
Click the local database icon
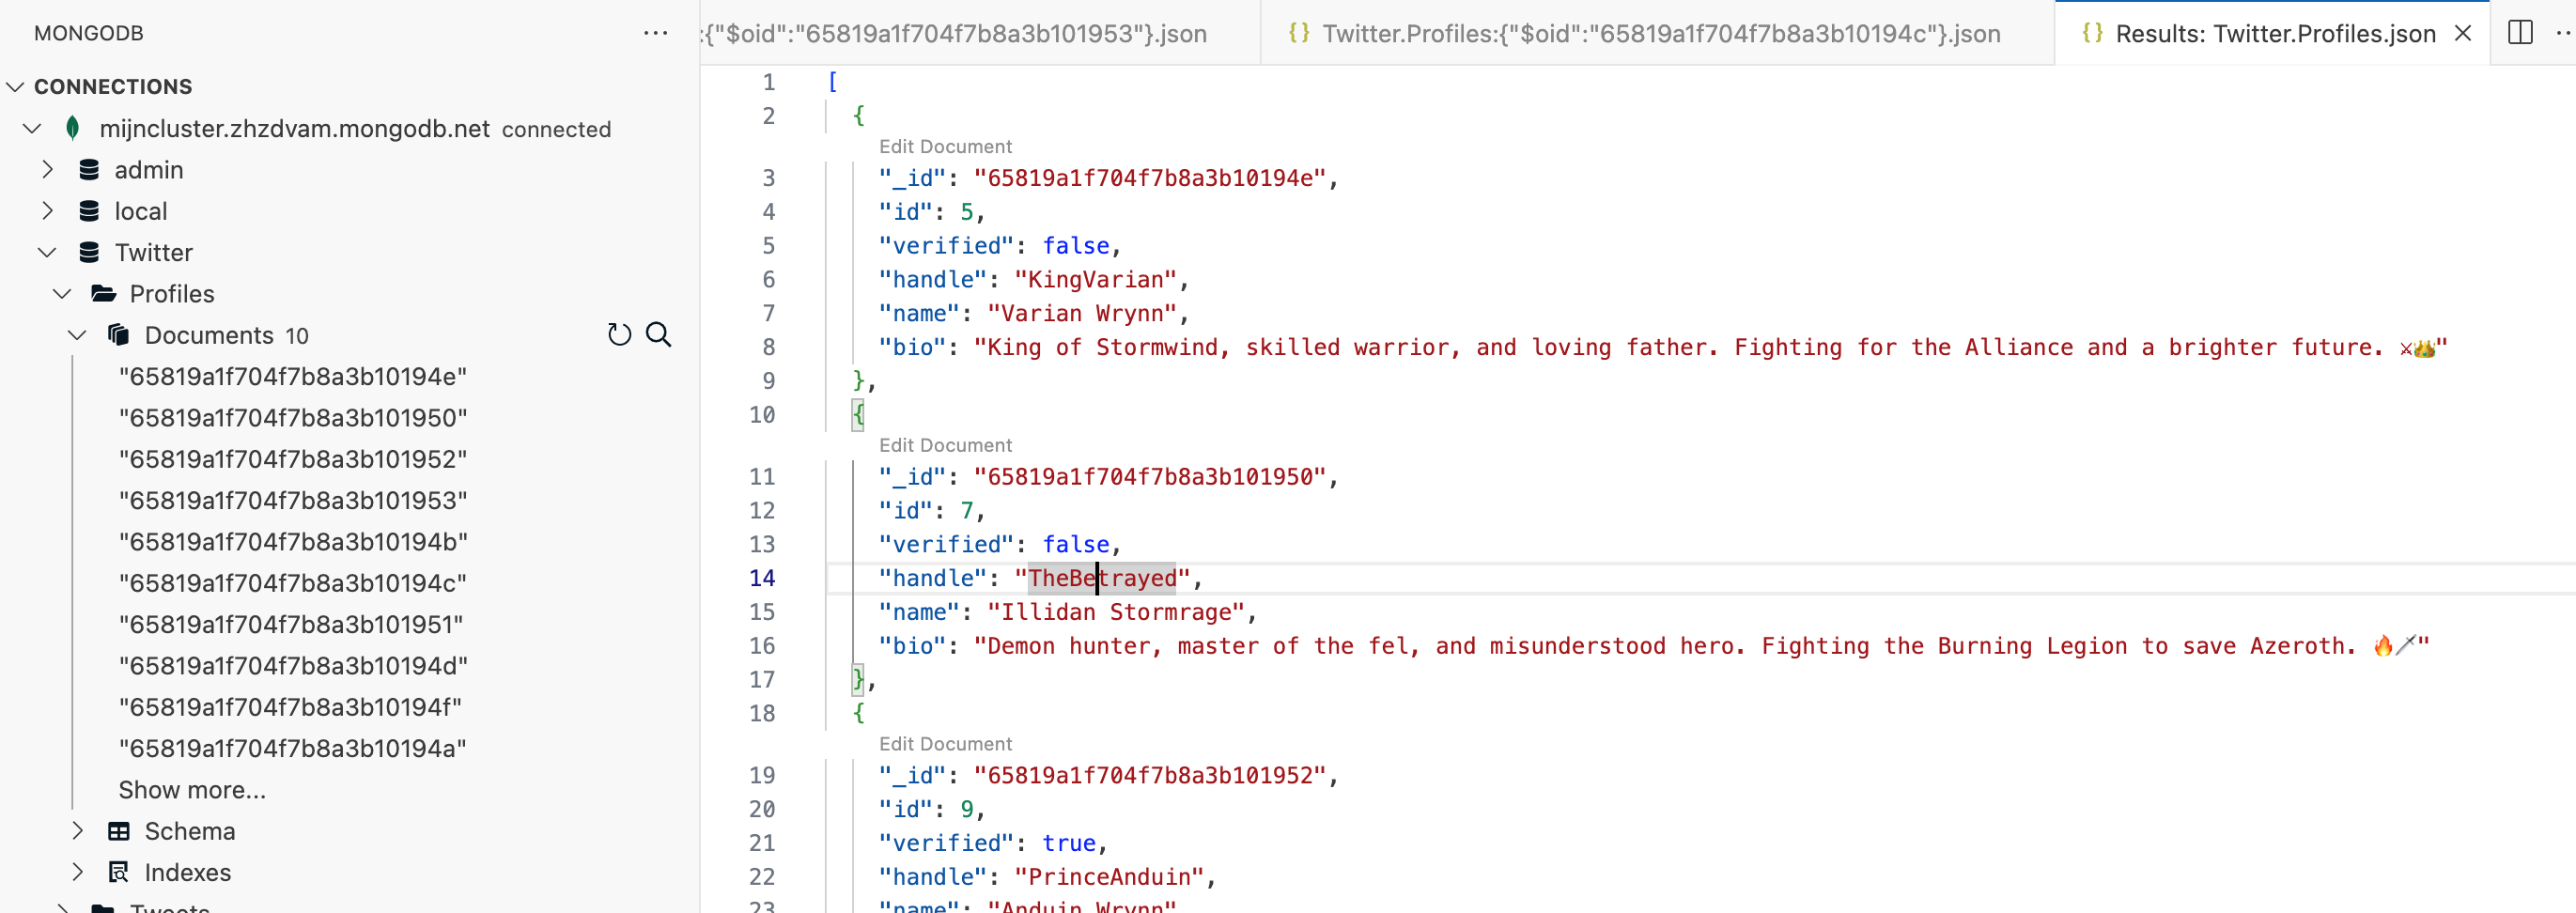(x=89, y=211)
